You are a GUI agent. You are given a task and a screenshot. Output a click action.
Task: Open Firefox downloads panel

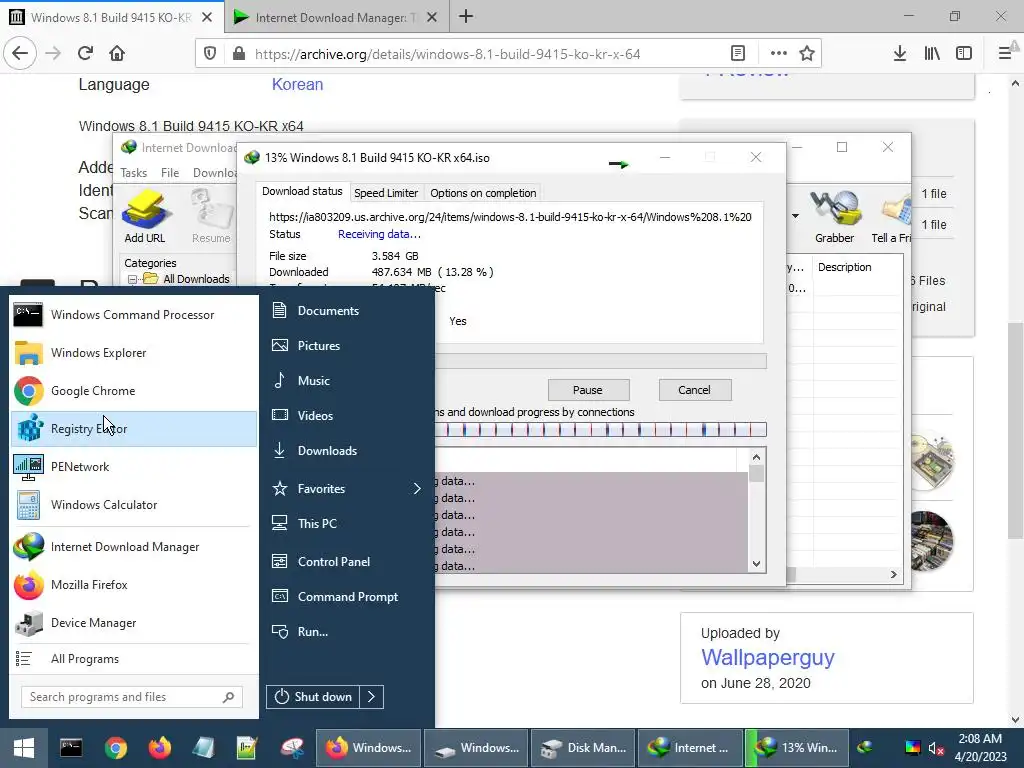click(x=900, y=53)
